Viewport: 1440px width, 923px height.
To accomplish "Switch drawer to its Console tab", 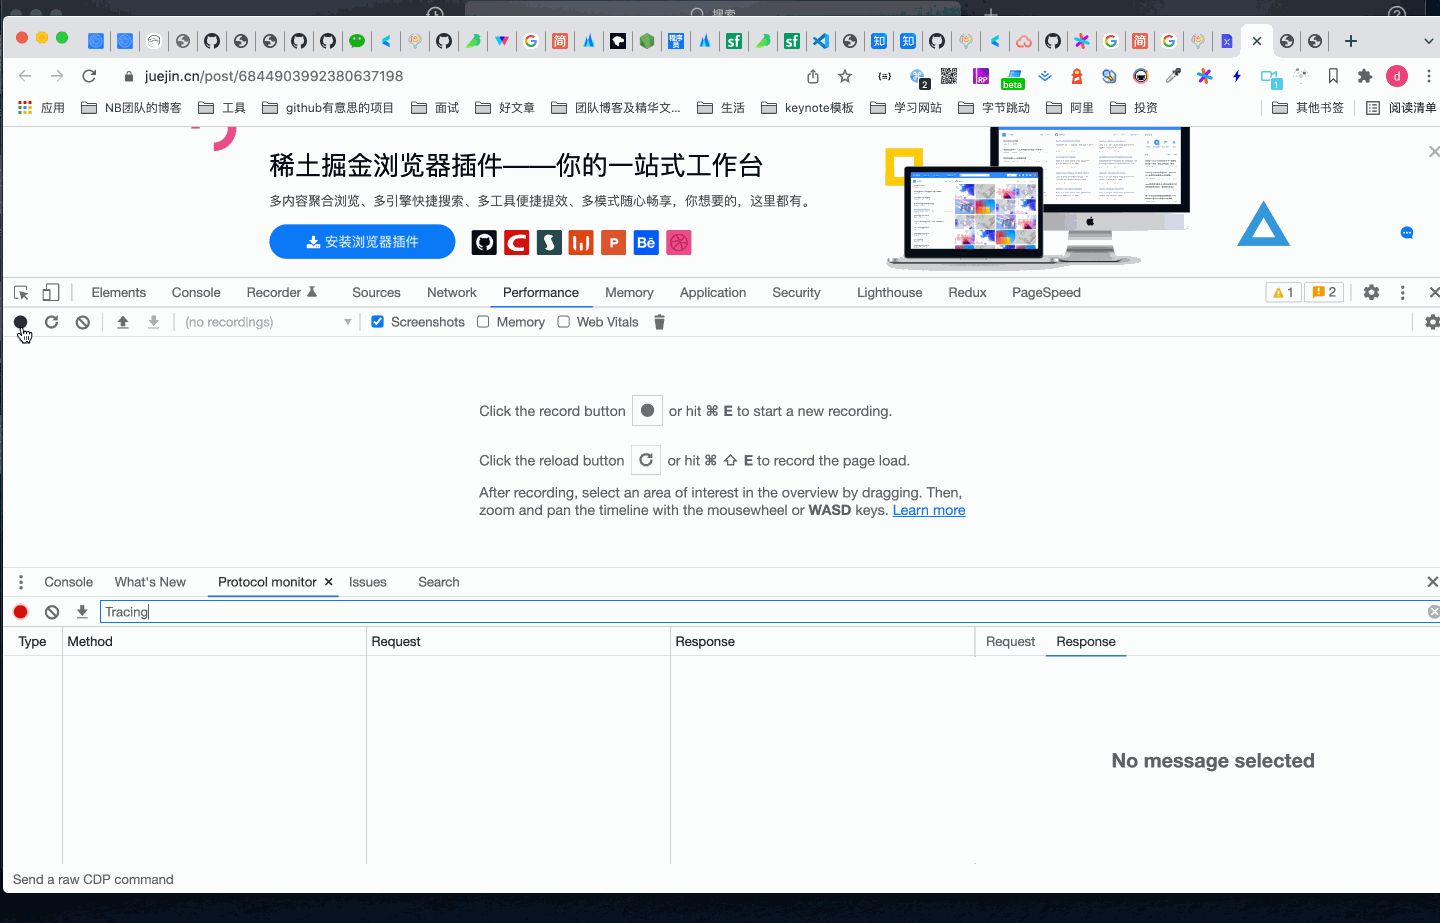I will click(68, 582).
